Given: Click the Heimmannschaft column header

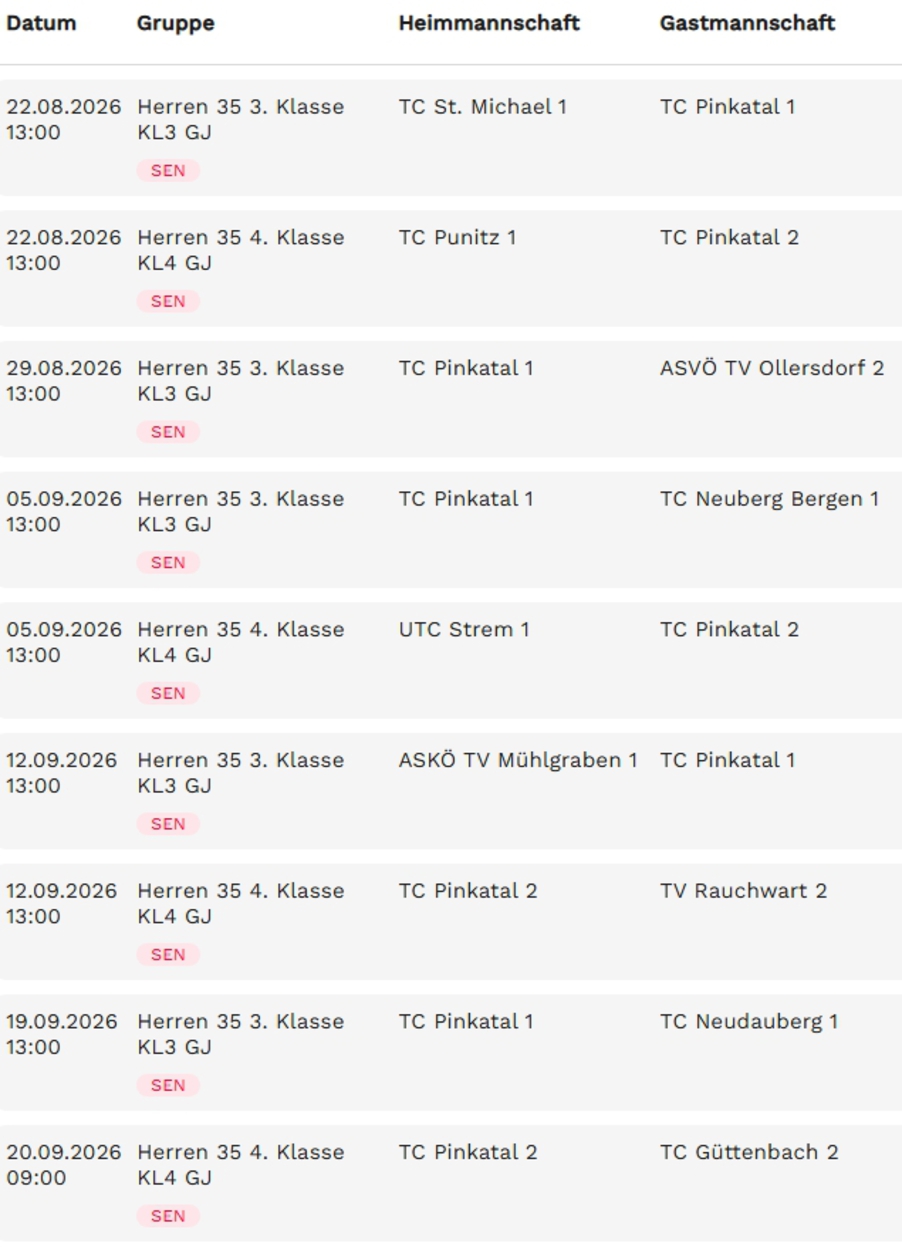Looking at the screenshot, I should pyautogui.click(x=488, y=23).
